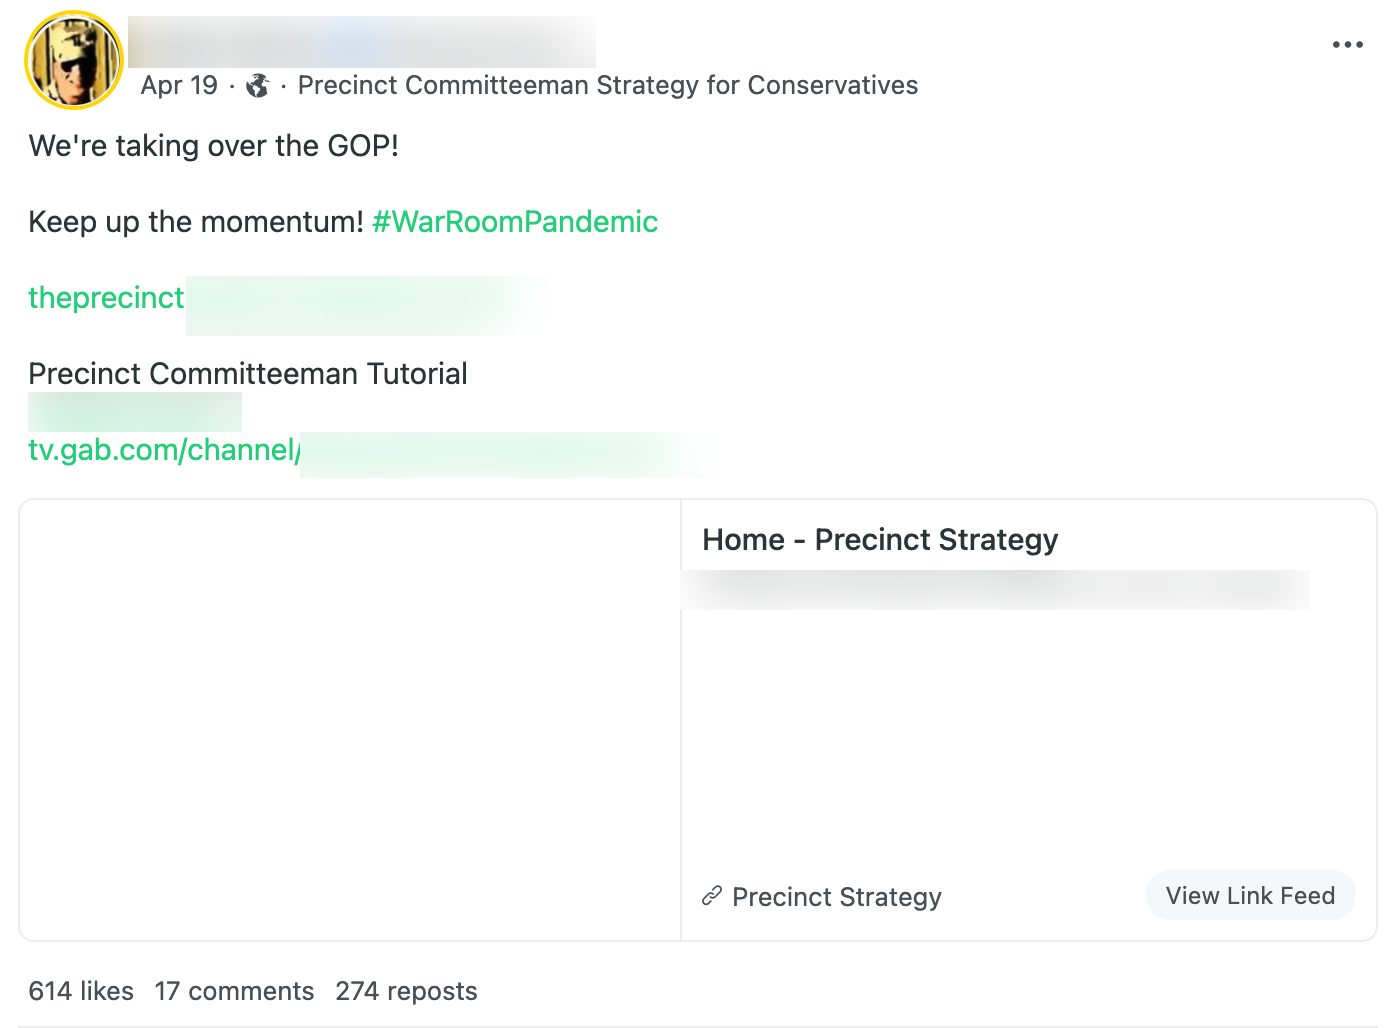Click the chain link icon beside Precinct Strategy
This screenshot has width=1392, height=1028.
711,896
